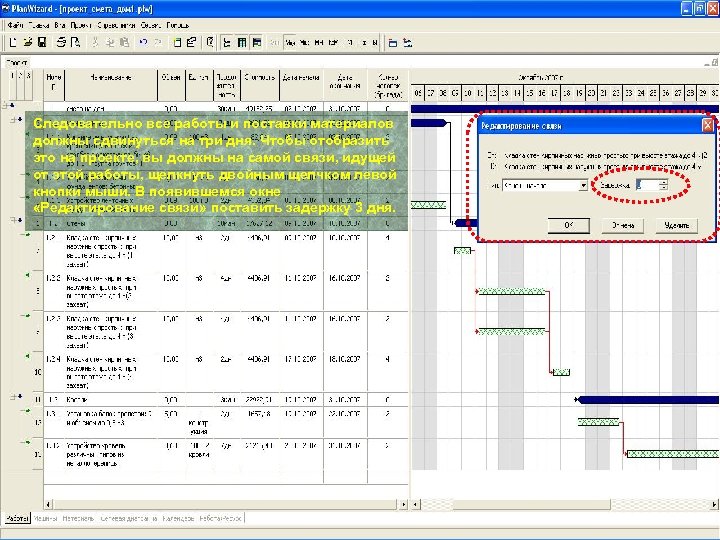This screenshot has width=720, height=540.
Task: Click the task name cell for row 1.3.2
Action: pyautogui.click(x=112, y=455)
